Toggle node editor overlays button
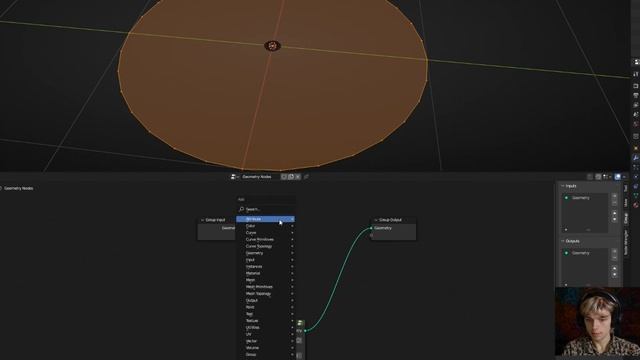The height and width of the screenshot is (360, 640). [618, 176]
